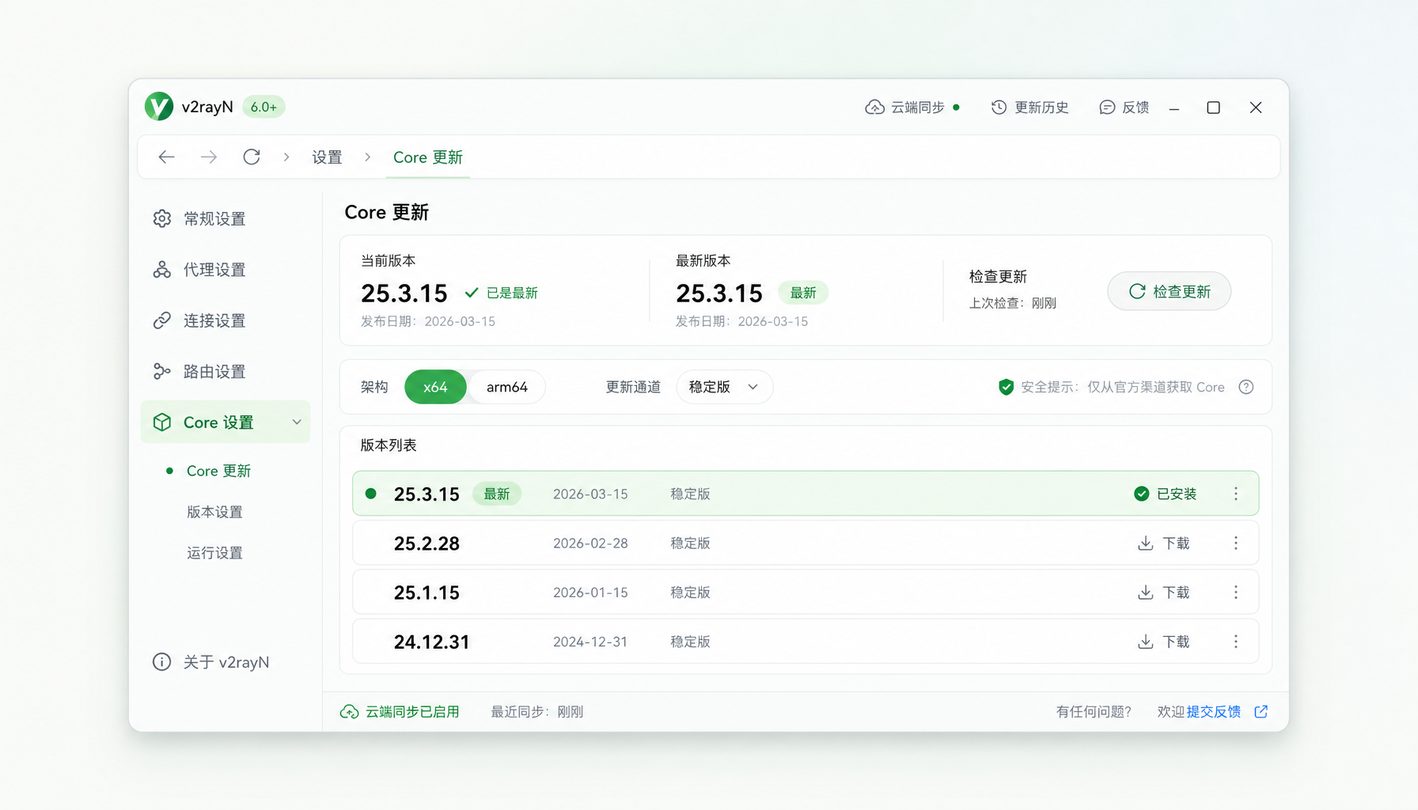Download version 25.1.15
Viewport: 1418px width, 810px height.
click(x=1164, y=592)
